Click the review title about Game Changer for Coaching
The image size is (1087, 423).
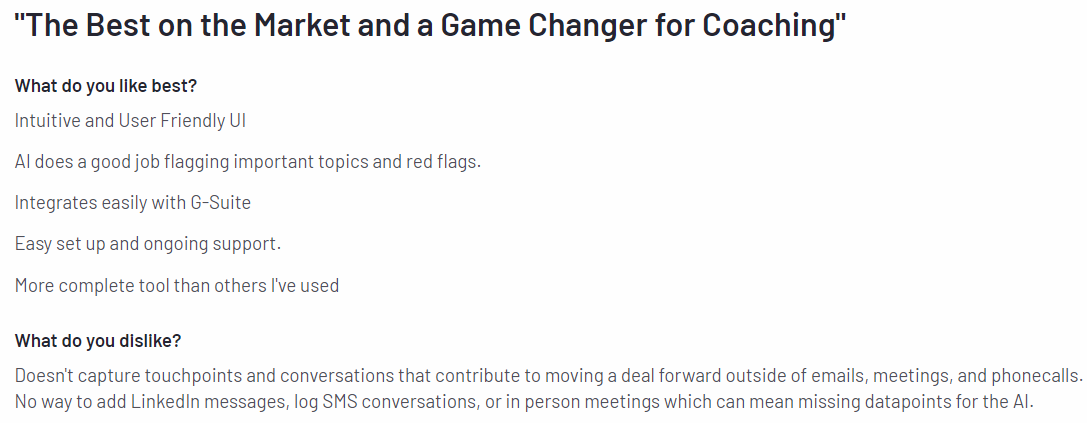click(x=430, y=26)
